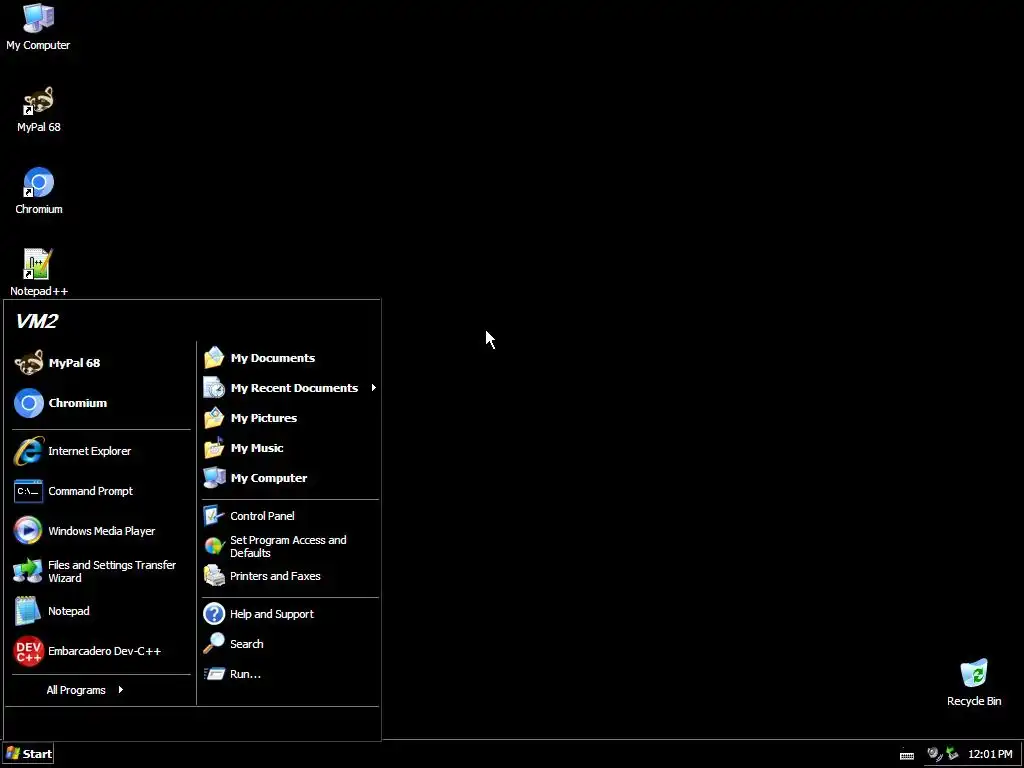Click the VM2 user name header
The height and width of the screenshot is (768, 1024).
click(37, 321)
